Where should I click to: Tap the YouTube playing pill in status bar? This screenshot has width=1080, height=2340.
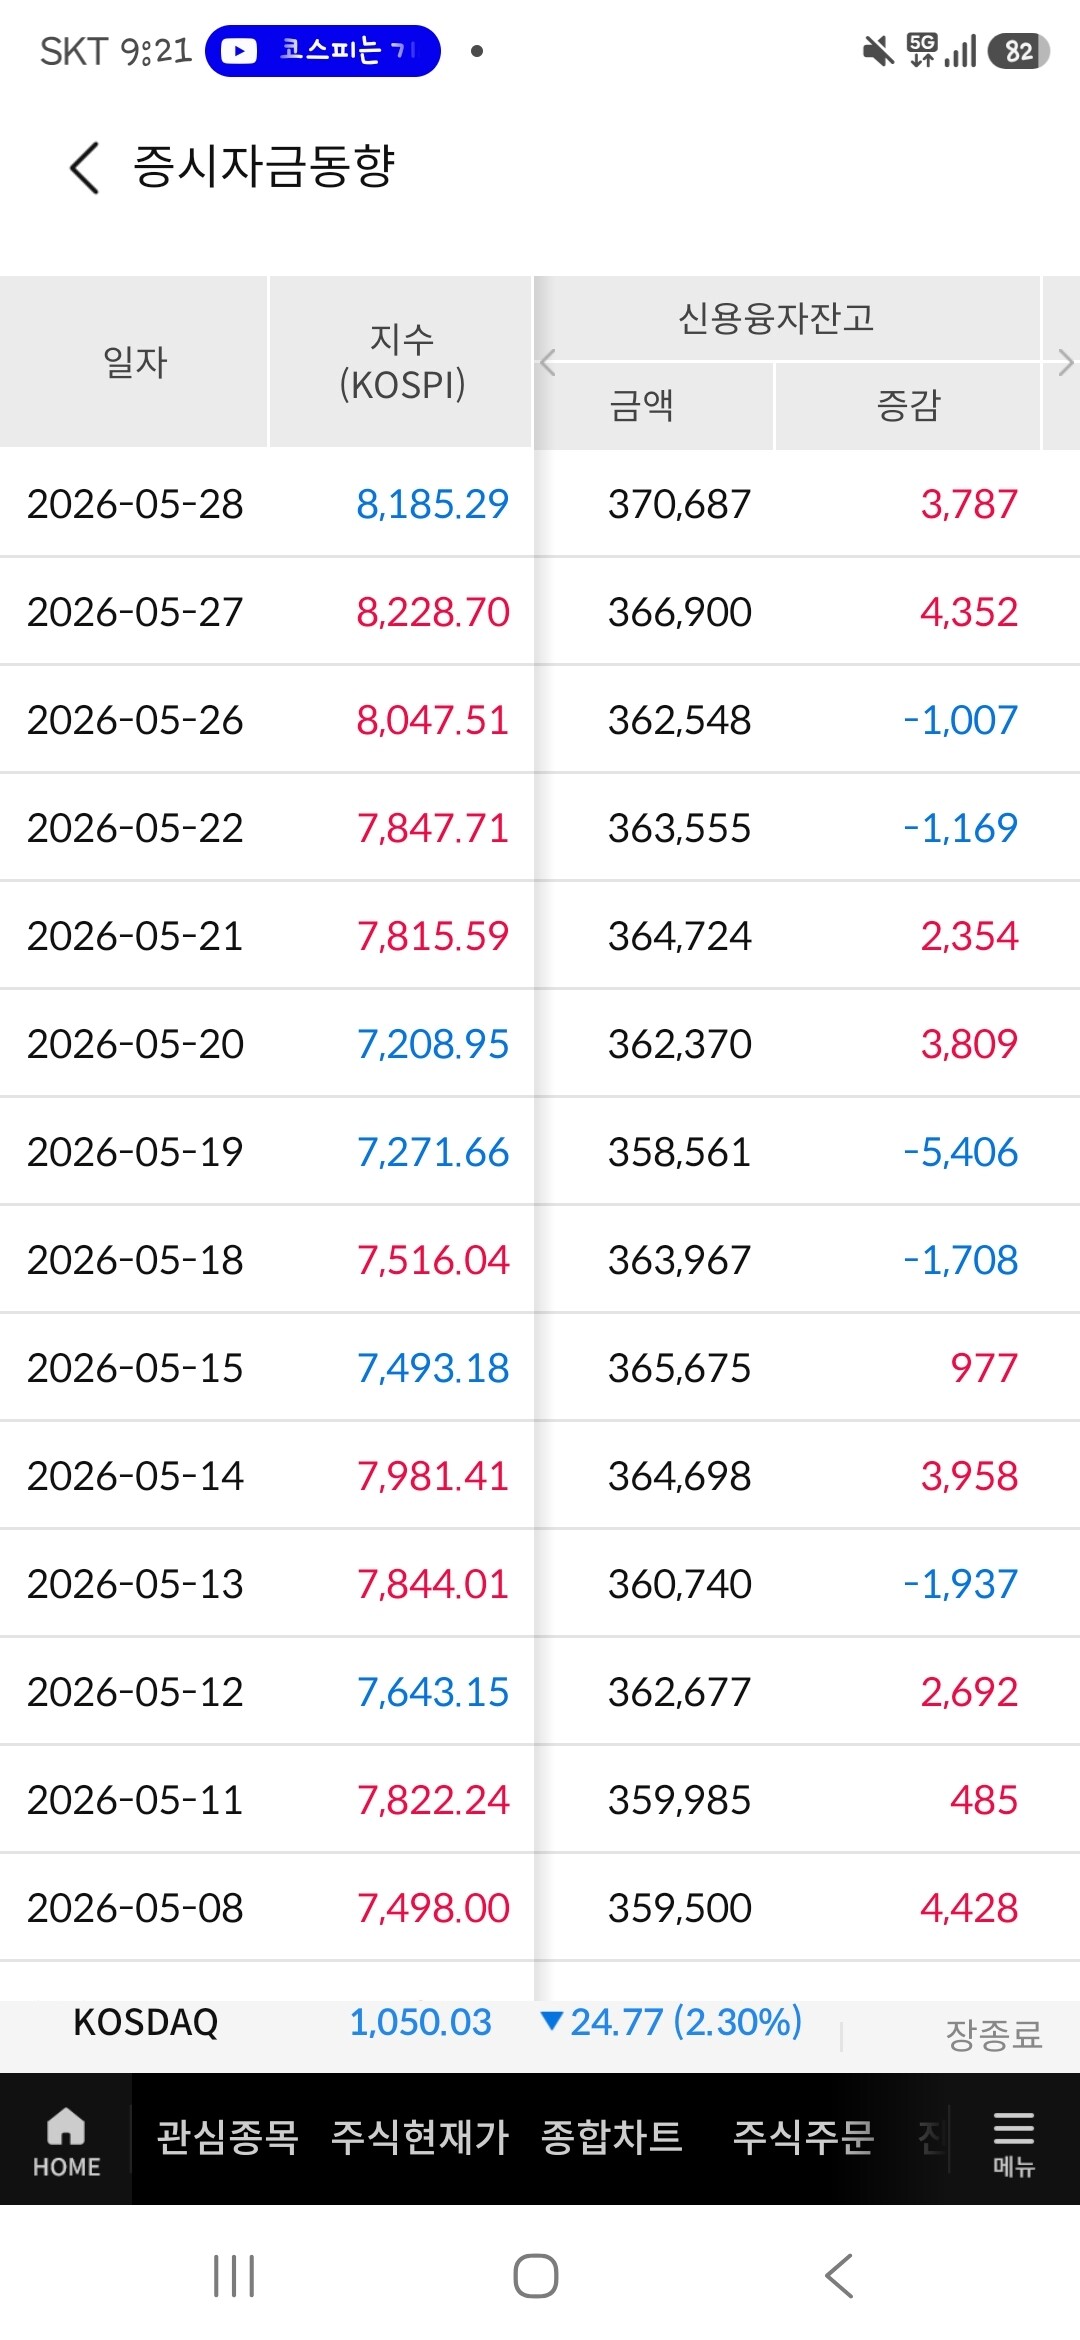click(x=323, y=51)
